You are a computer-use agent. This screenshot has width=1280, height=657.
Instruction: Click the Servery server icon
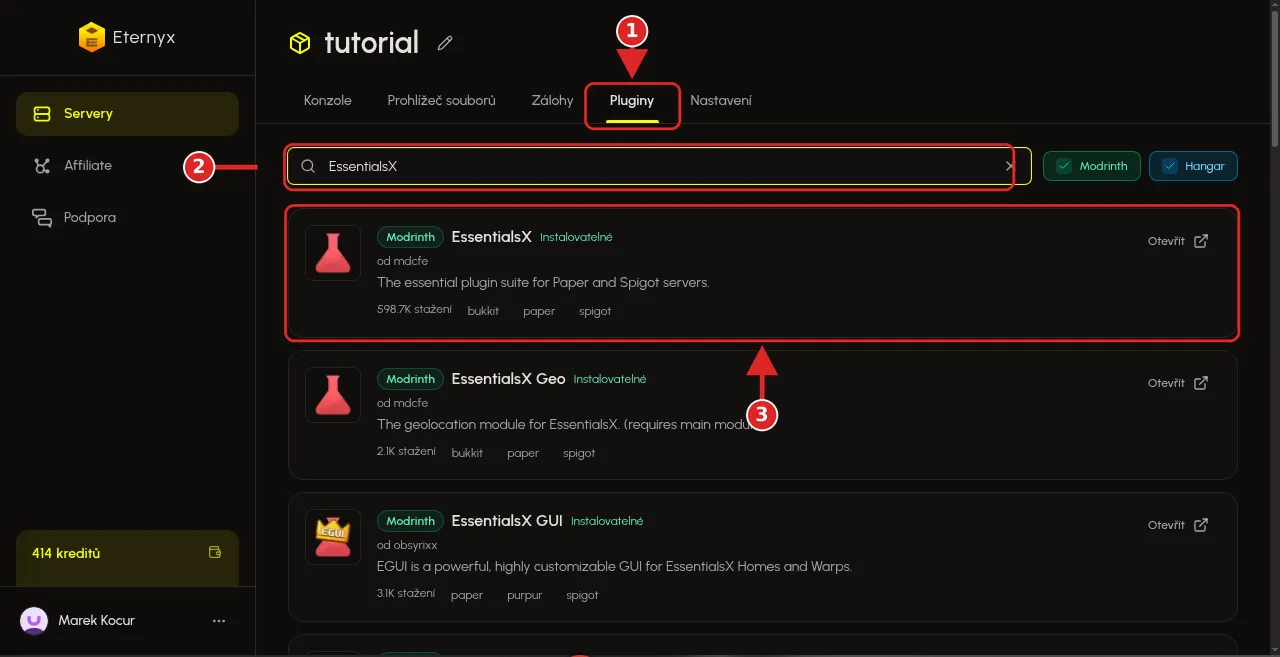click(42, 114)
